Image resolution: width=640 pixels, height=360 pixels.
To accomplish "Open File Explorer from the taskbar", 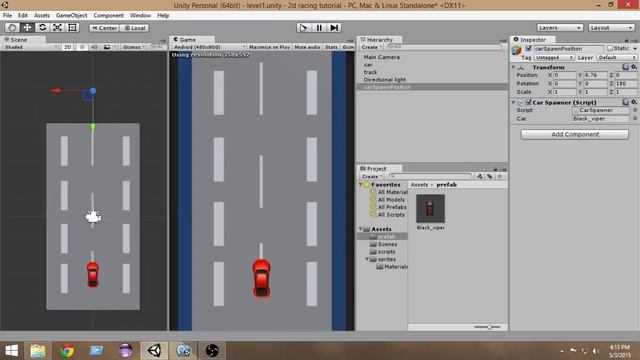I will tap(38, 350).
